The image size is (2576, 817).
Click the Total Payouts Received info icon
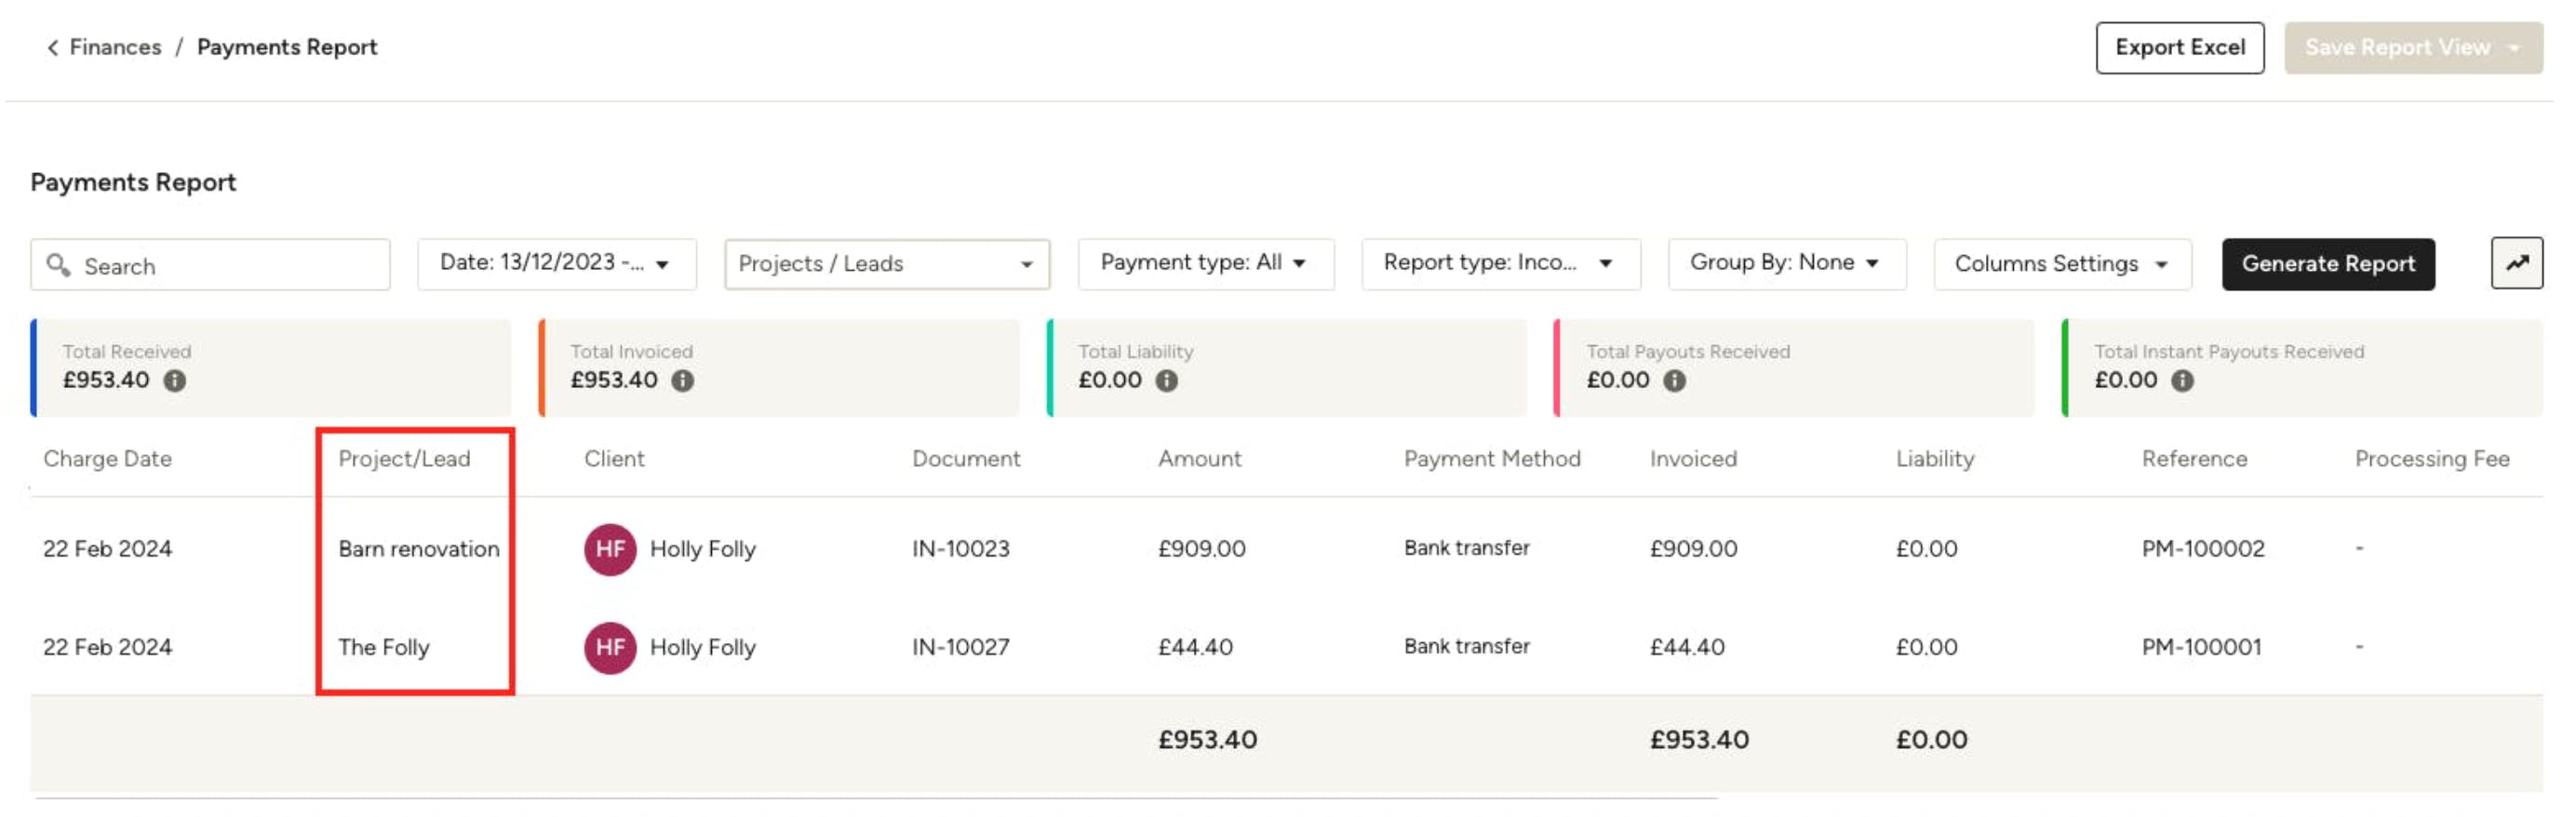[x=1675, y=381]
